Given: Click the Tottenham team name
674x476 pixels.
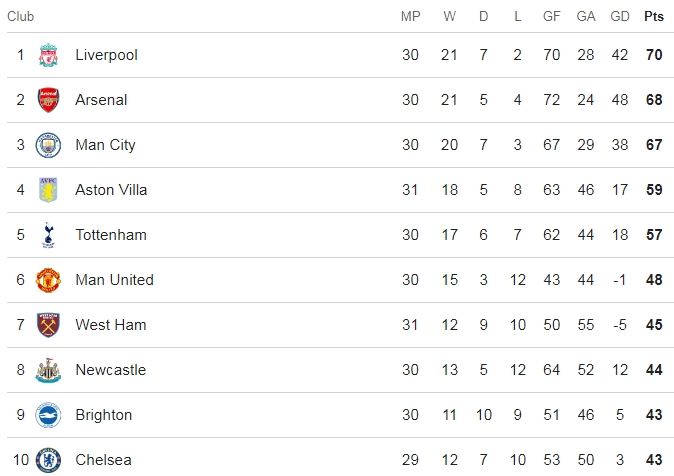Looking at the screenshot, I should [x=111, y=235].
